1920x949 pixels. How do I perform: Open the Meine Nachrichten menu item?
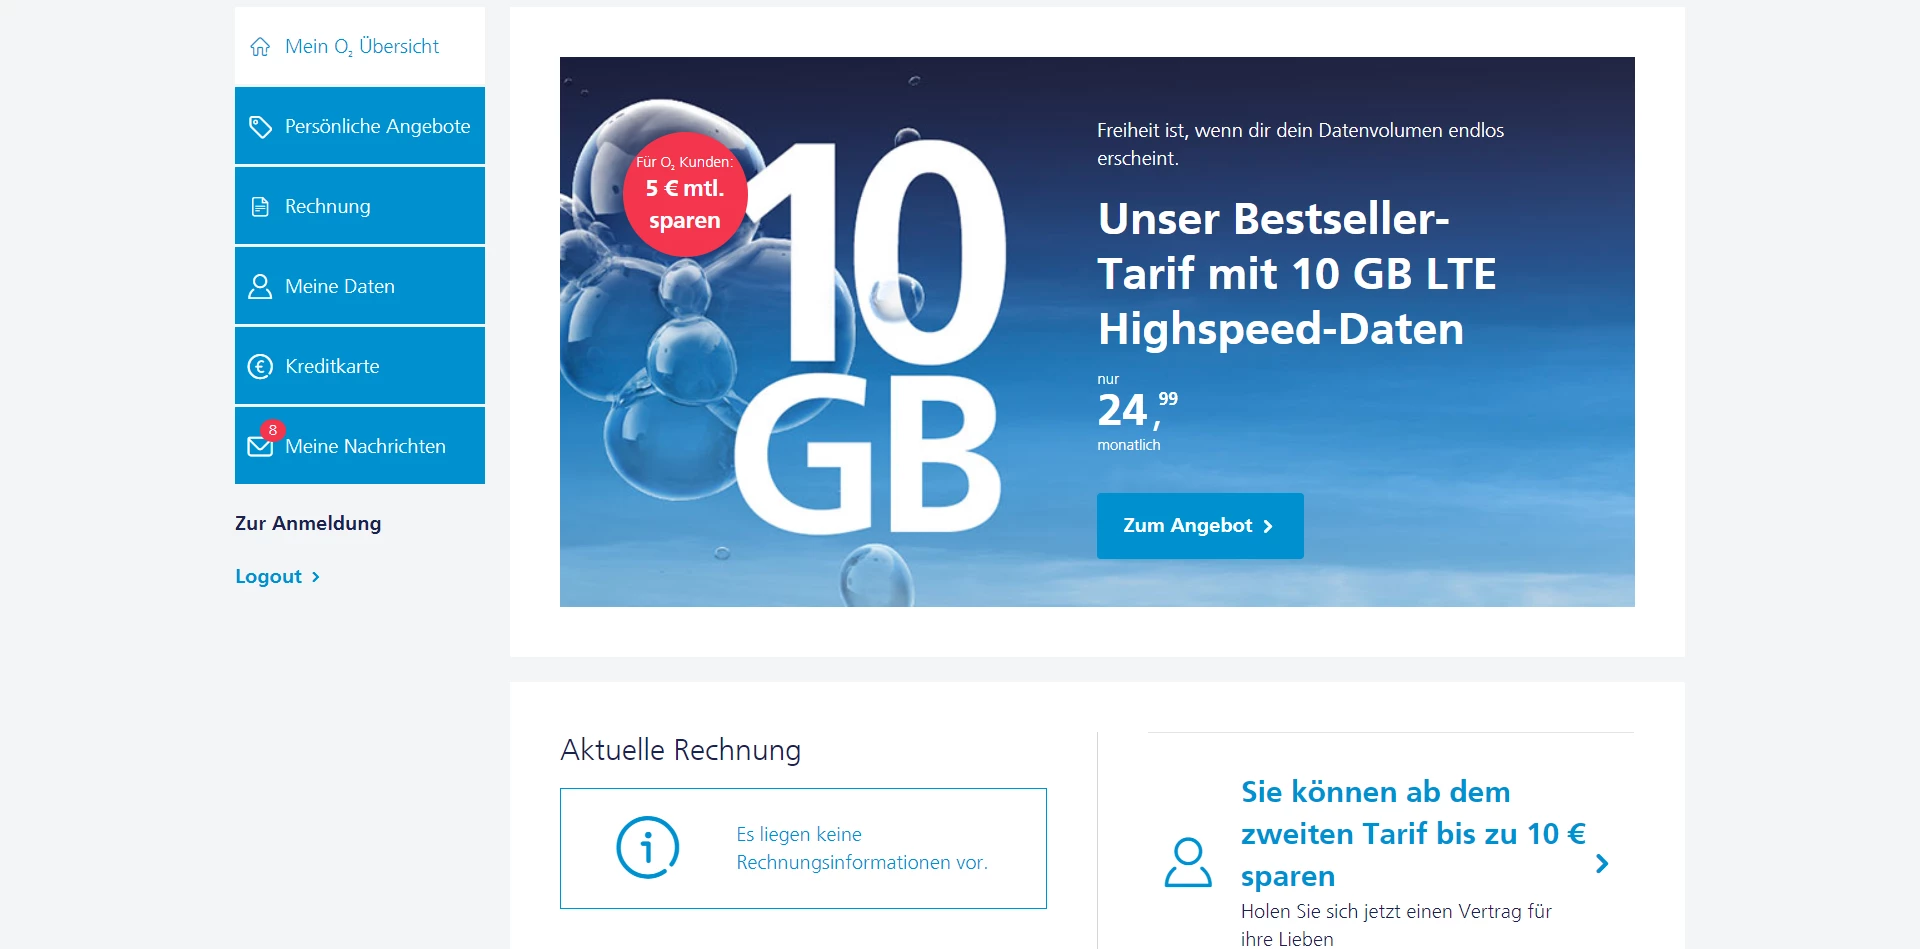[x=360, y=446]
